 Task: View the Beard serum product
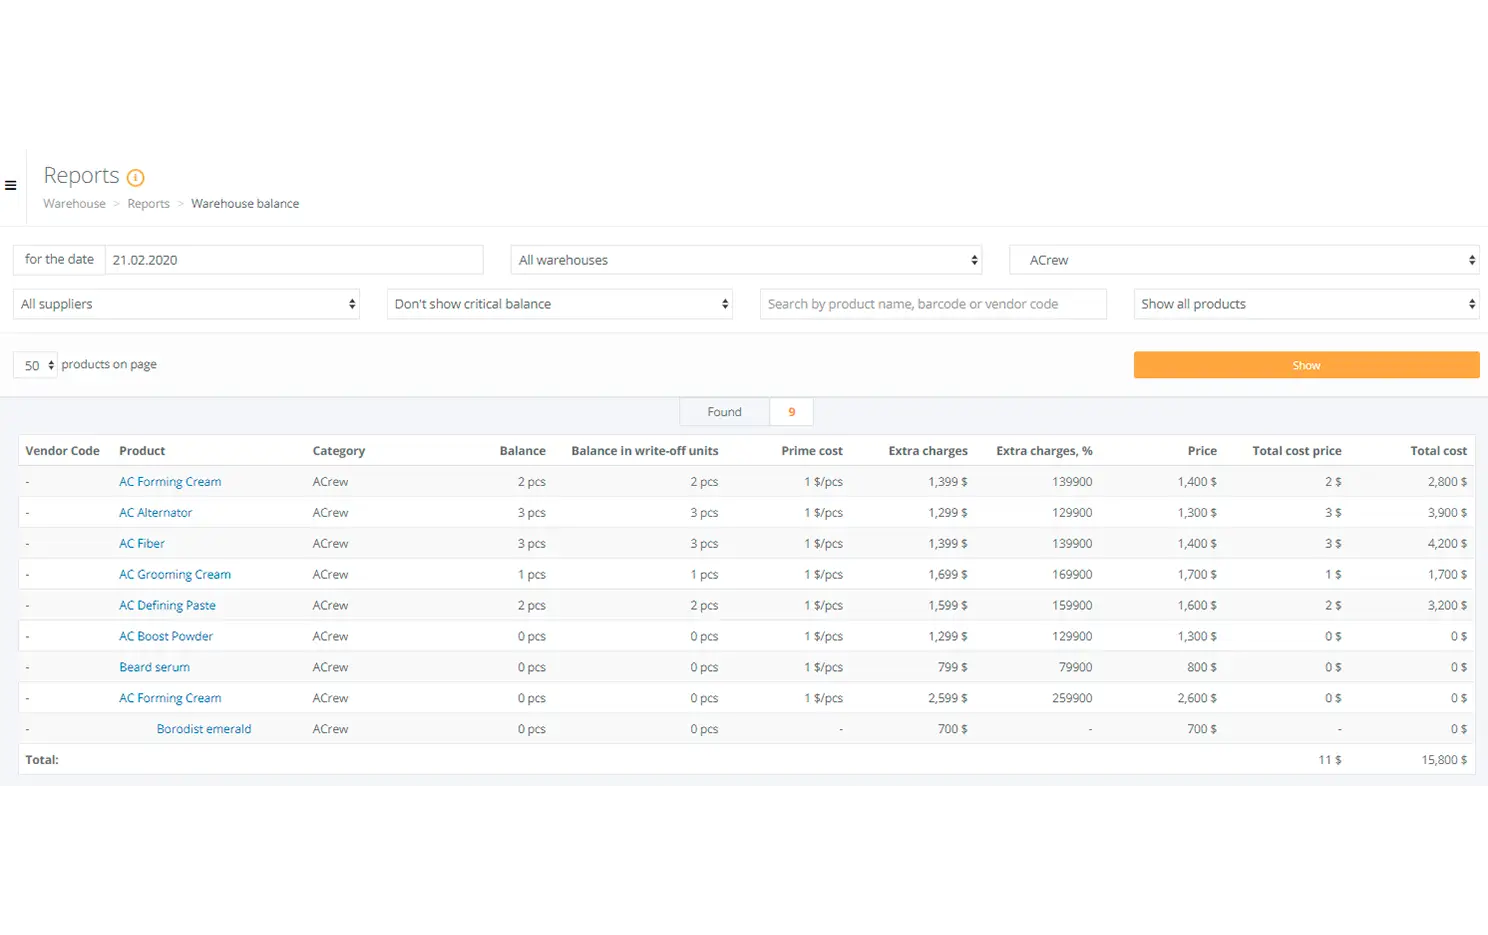click(x=154, y=668)
